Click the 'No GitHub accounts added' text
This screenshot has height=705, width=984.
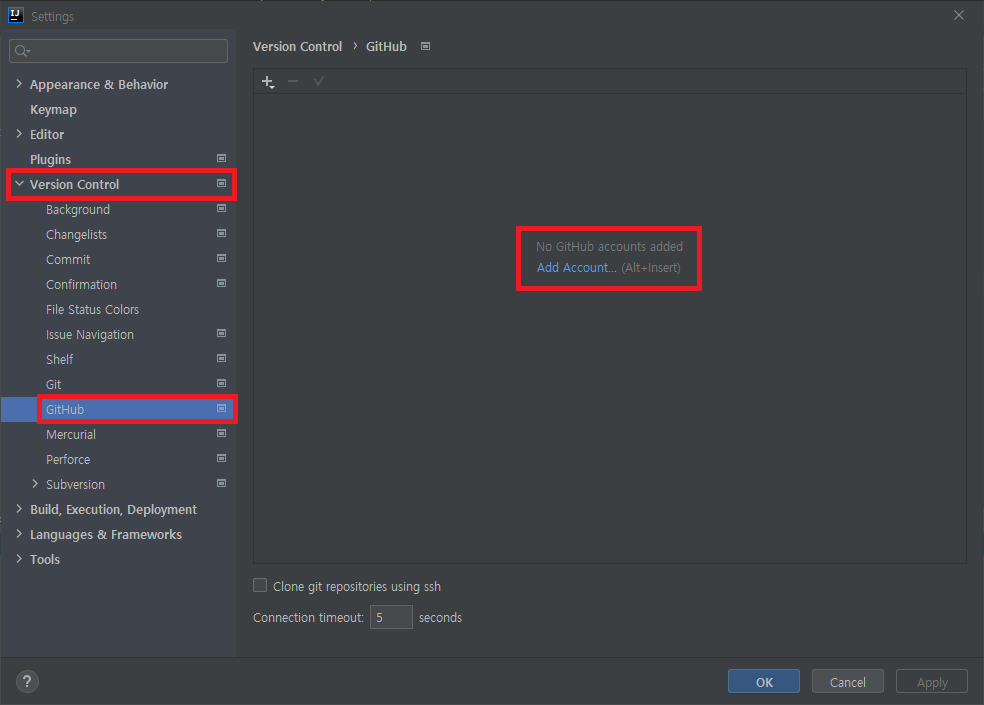click(609, 247)
